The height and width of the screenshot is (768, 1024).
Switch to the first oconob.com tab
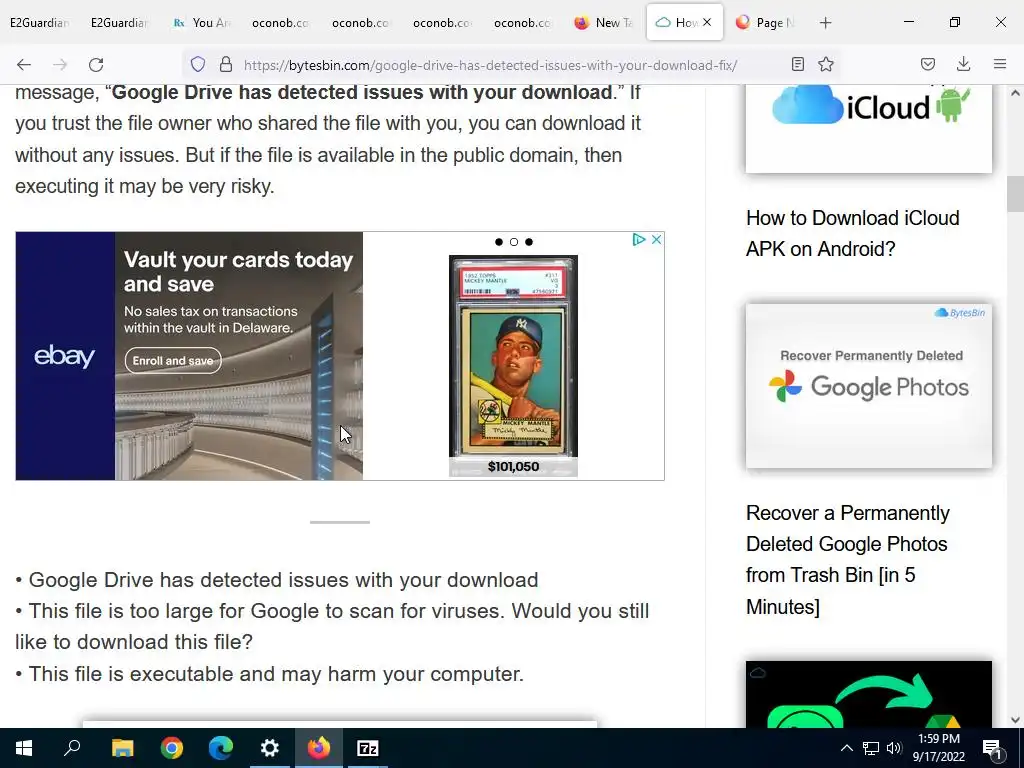(281, 23)
